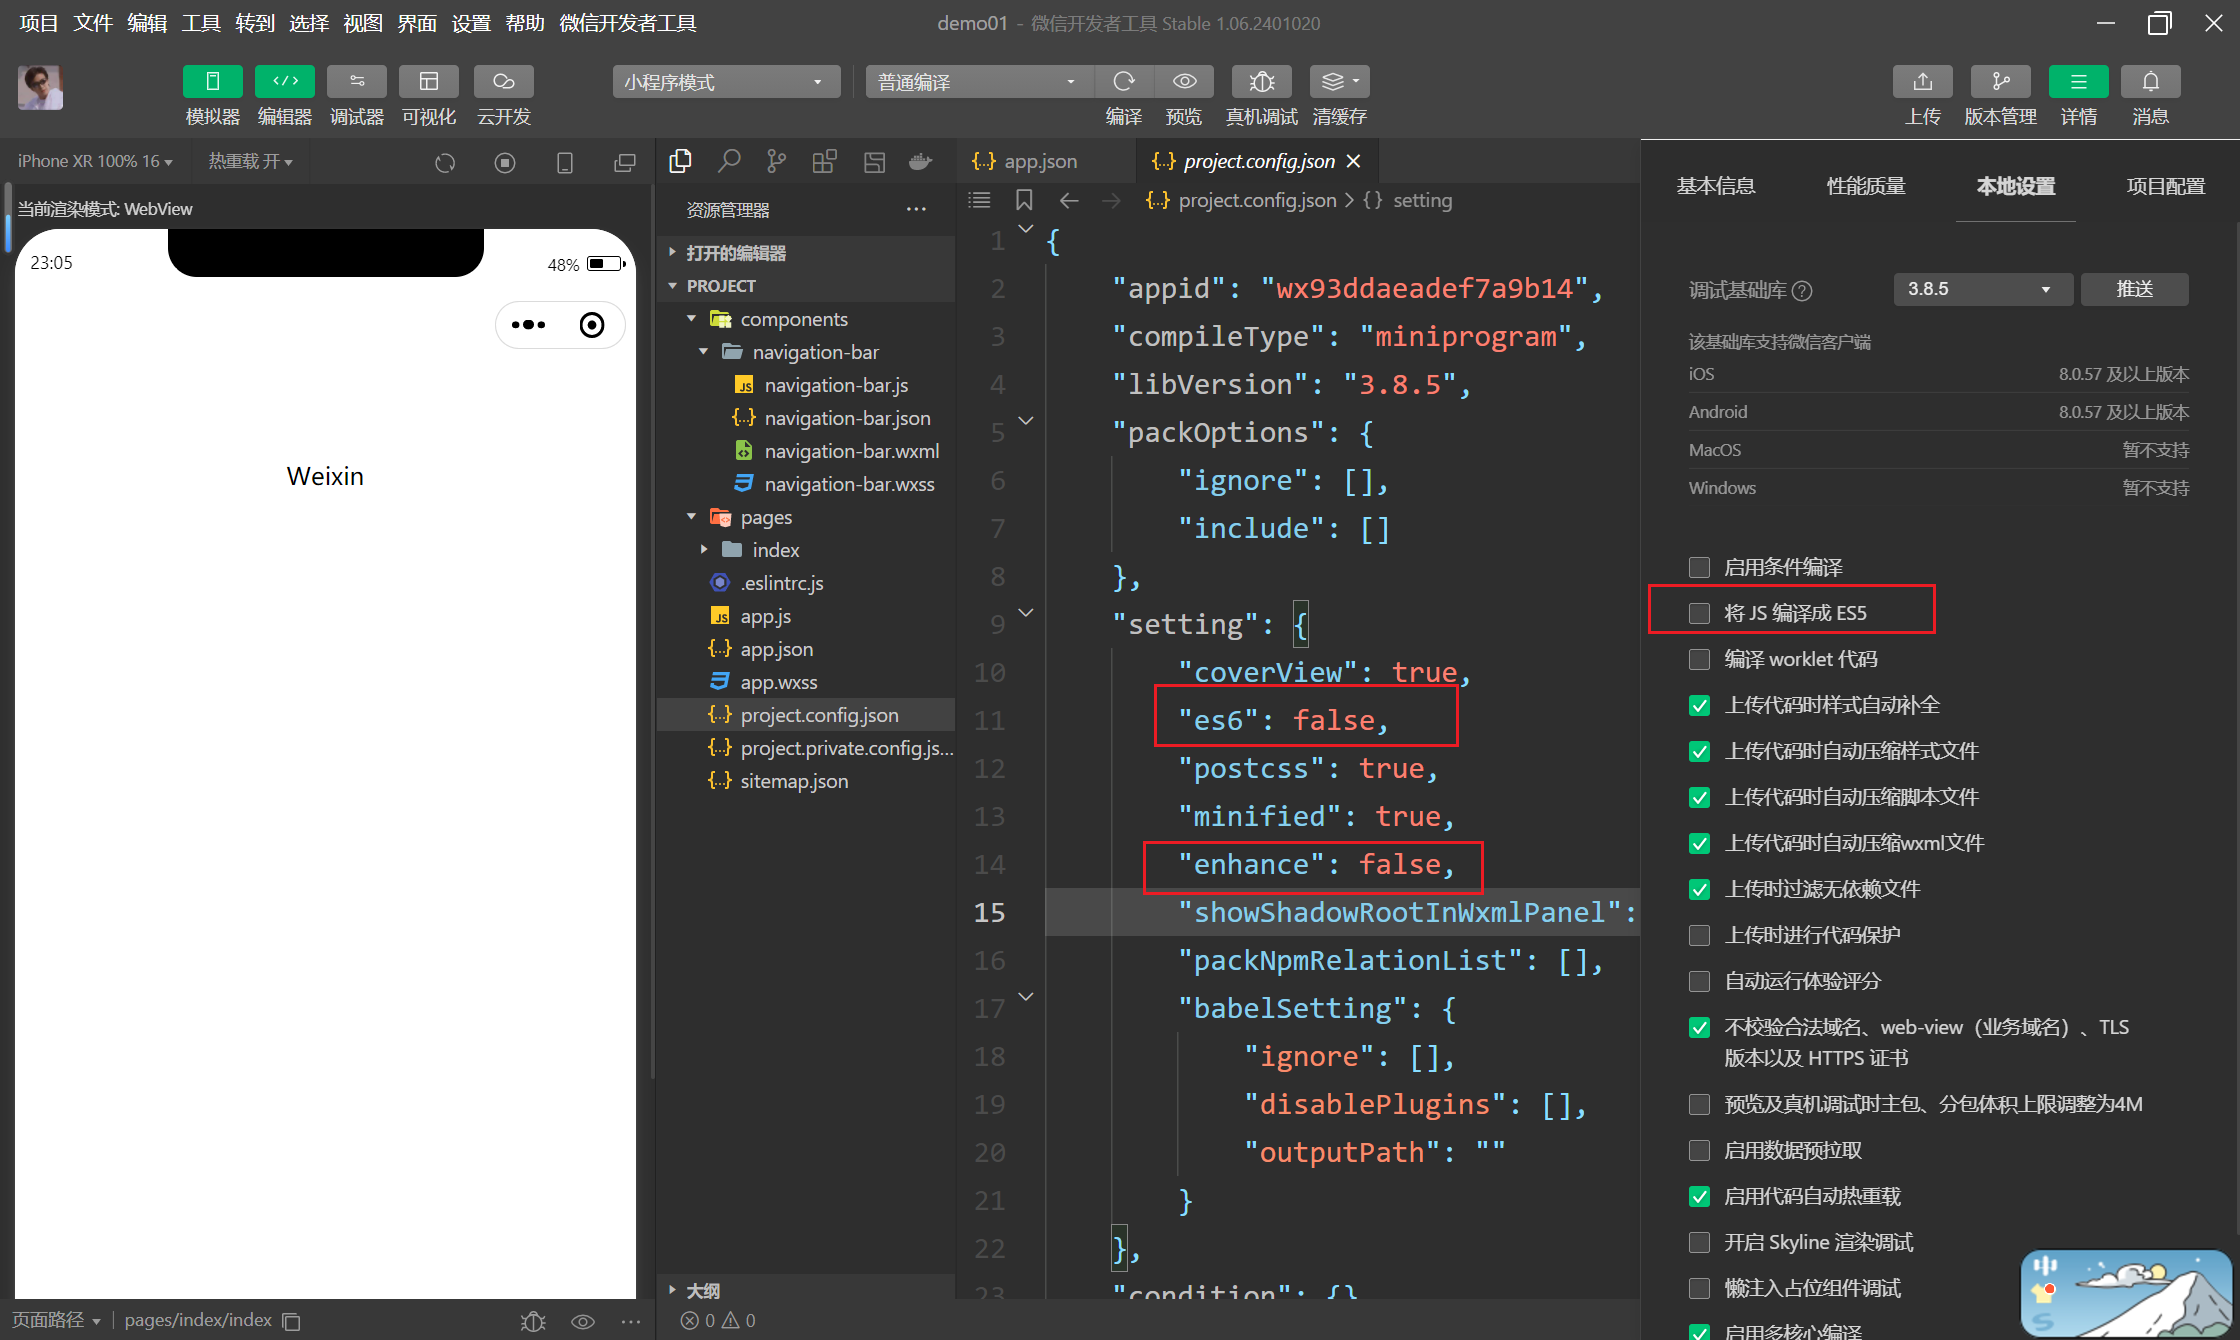Open the 云开发 cloud panel
Image resolution: width=2240 pixels, height=1340 pixels.
click(503, 82)
